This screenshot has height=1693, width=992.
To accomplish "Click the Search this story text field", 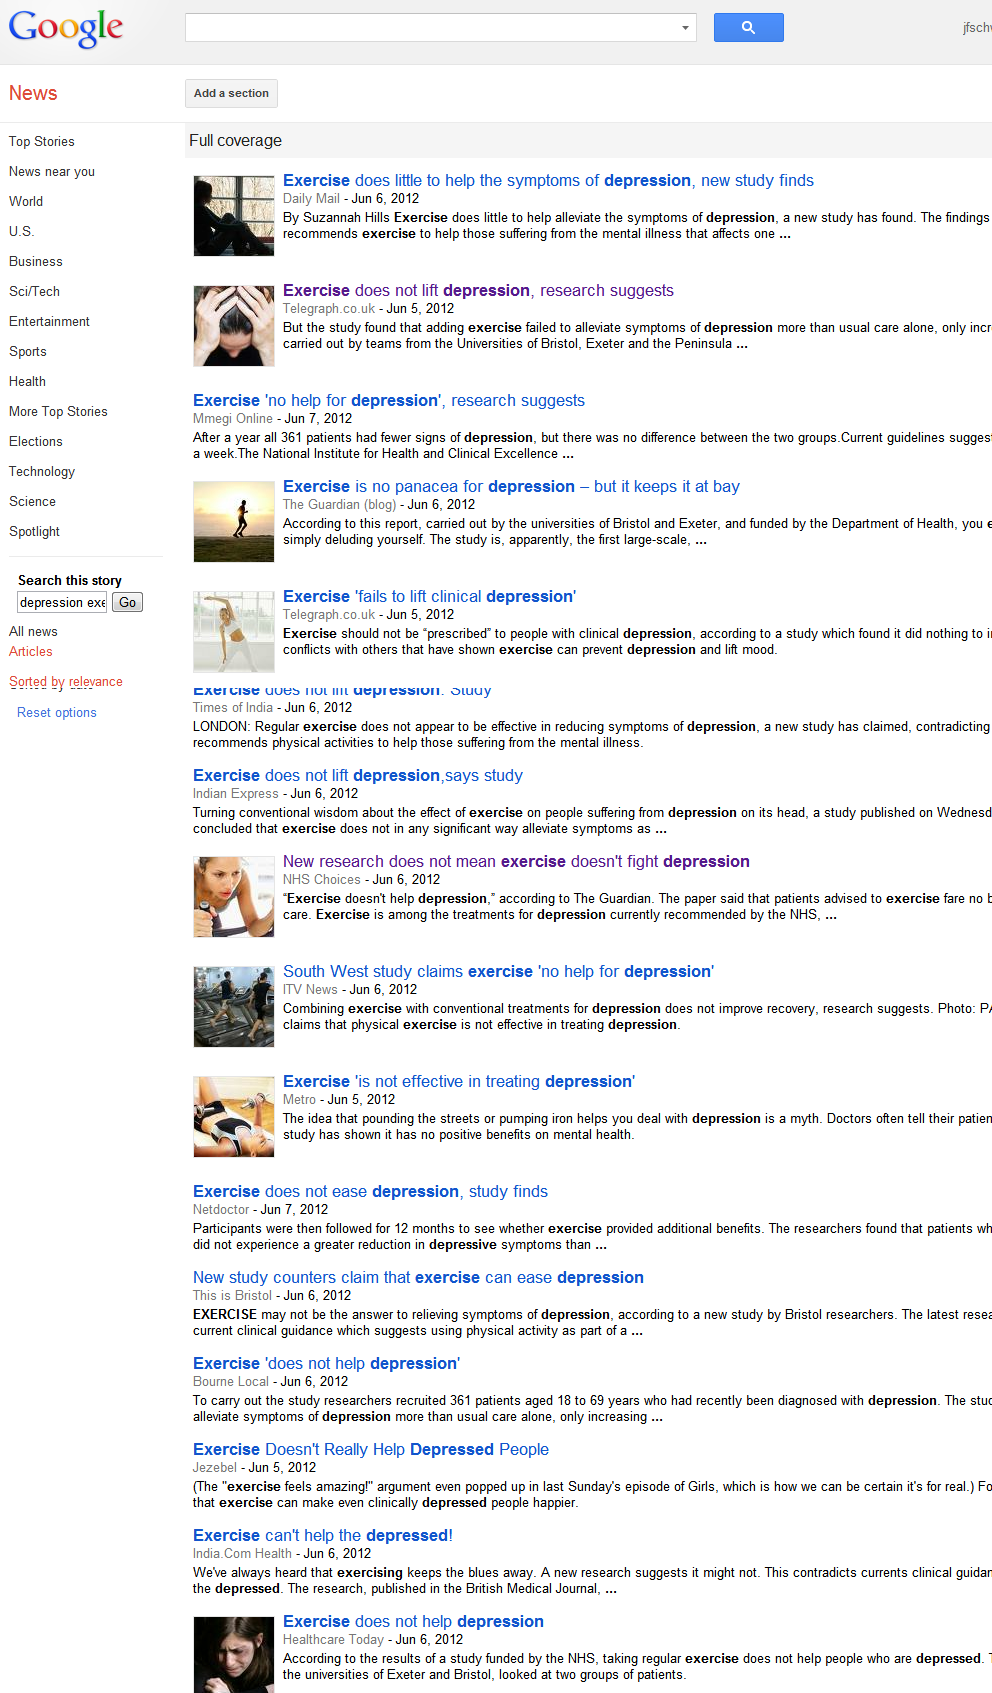I will (x=62, y=602).
